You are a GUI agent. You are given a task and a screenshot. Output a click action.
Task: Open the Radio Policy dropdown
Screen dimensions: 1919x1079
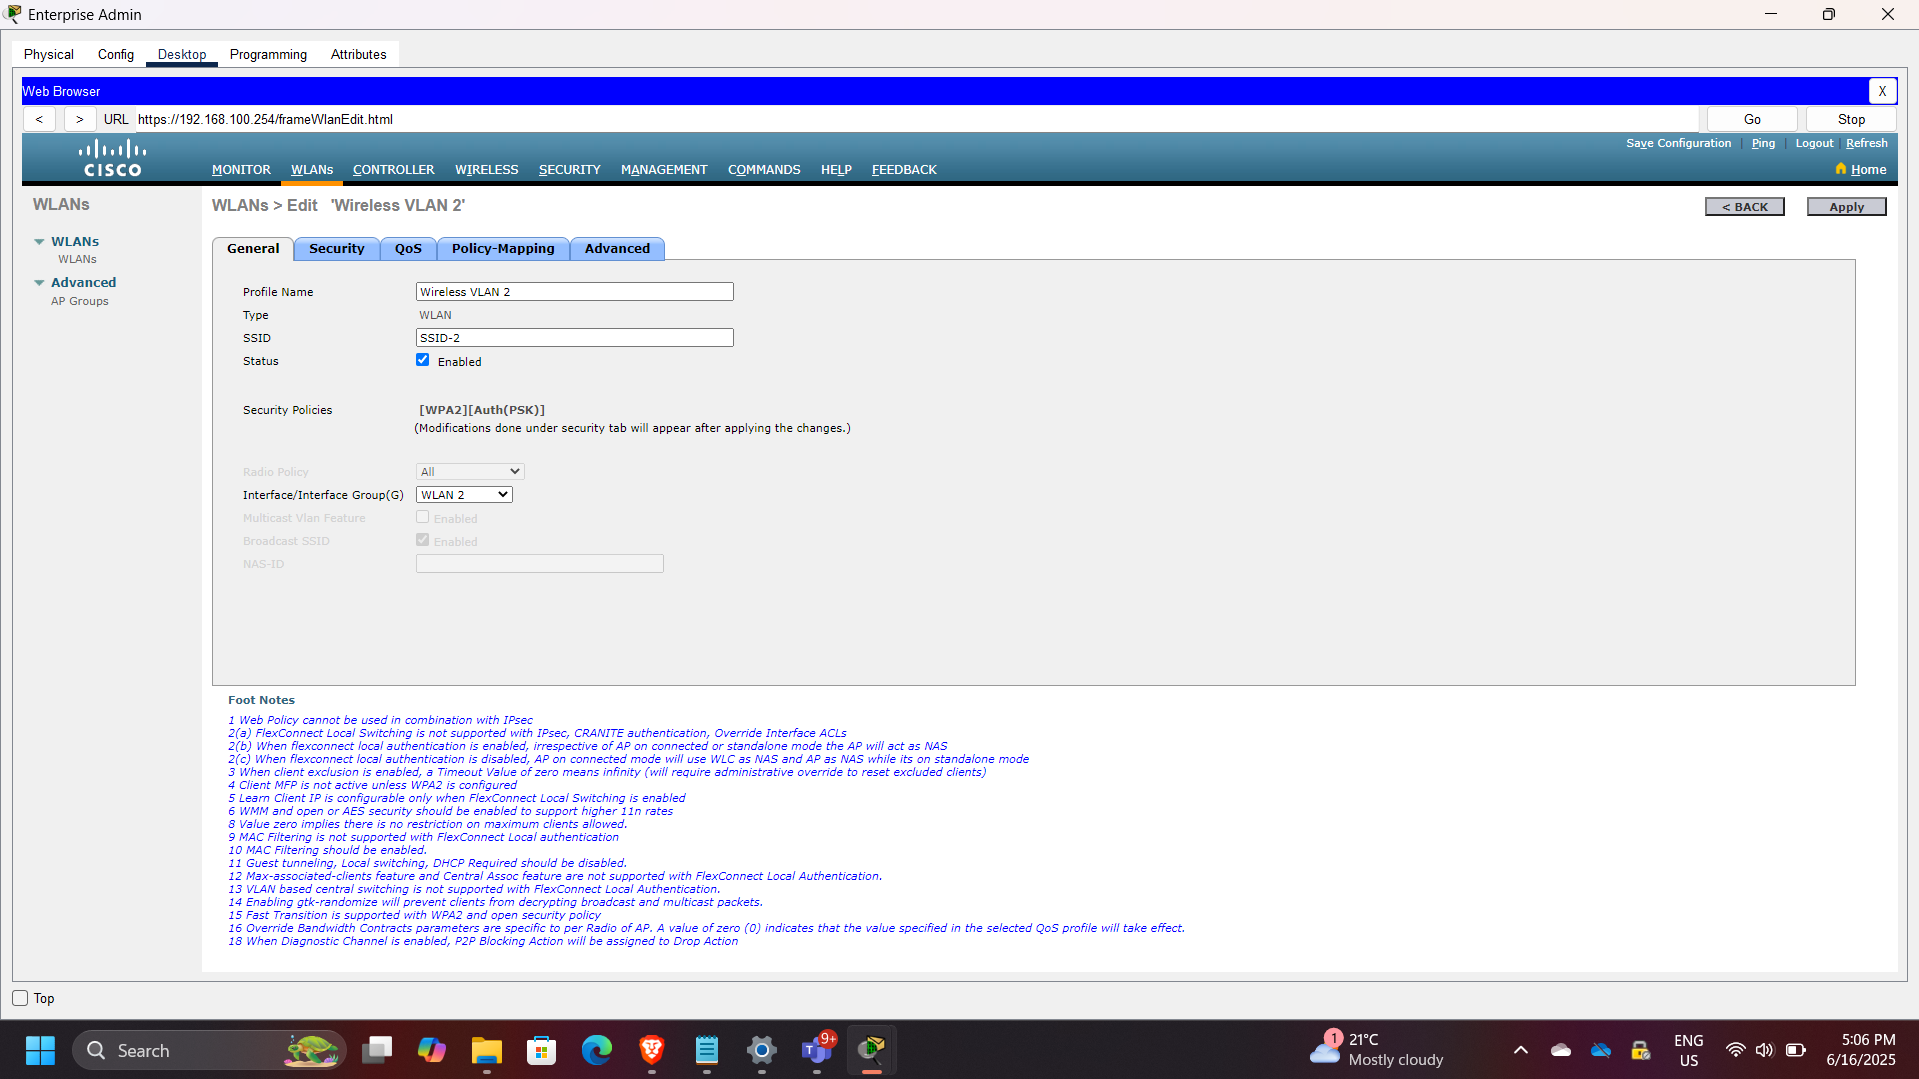pos(469,470)
